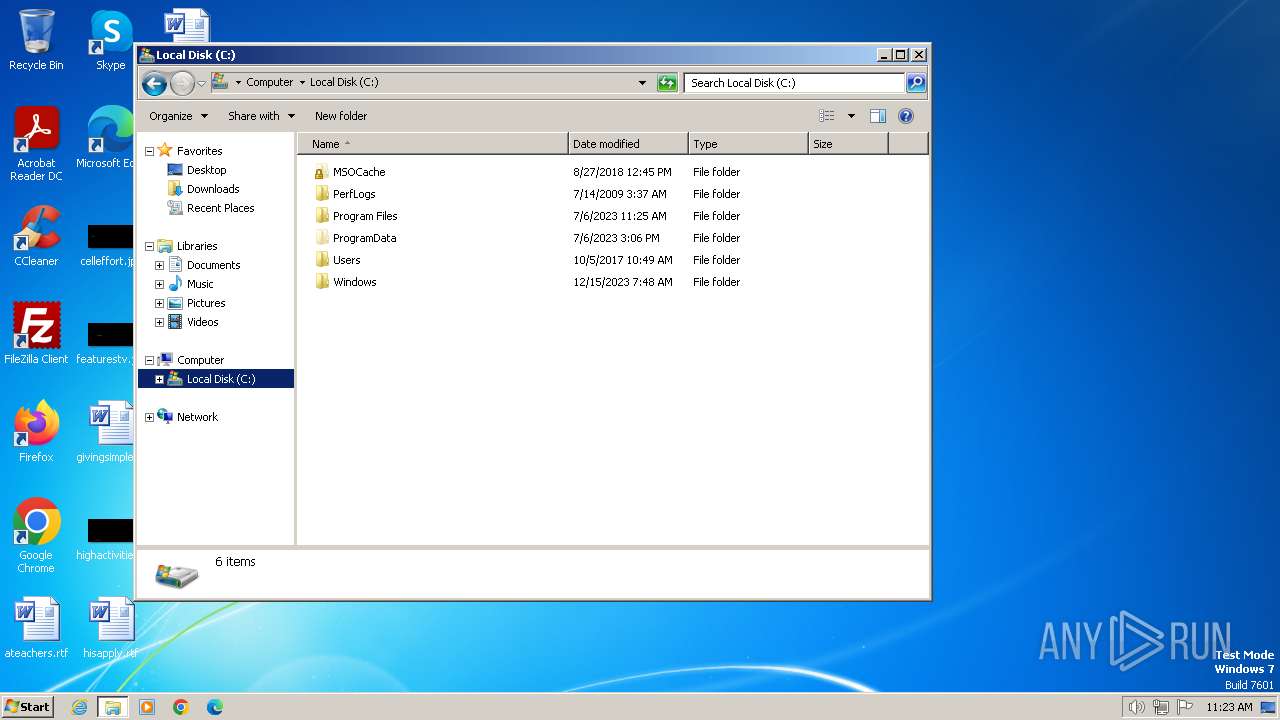This screenshot has width=1280, height=720.
Task: Select the Users folder icon
Action: [x=321, y=260]
